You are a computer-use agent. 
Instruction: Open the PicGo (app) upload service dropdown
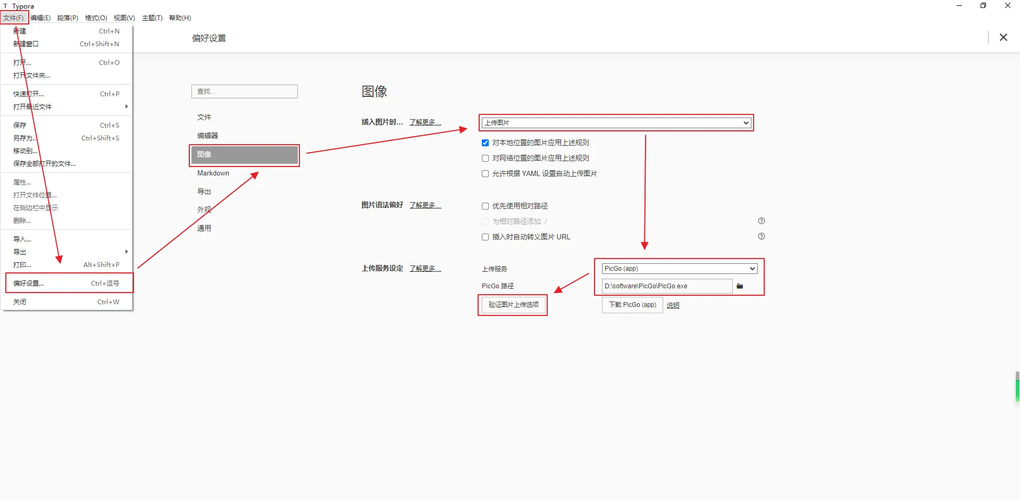(x=679, y=269)
